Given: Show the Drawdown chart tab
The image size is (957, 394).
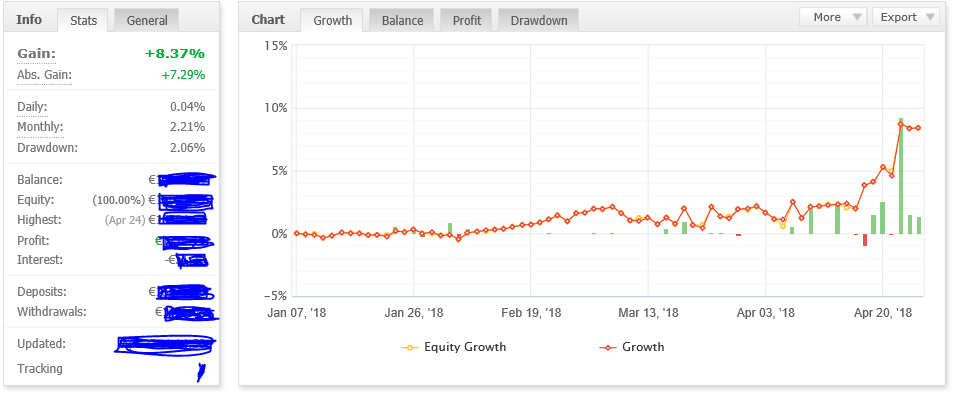Looking at the screenshot, I should coord(539,20).
